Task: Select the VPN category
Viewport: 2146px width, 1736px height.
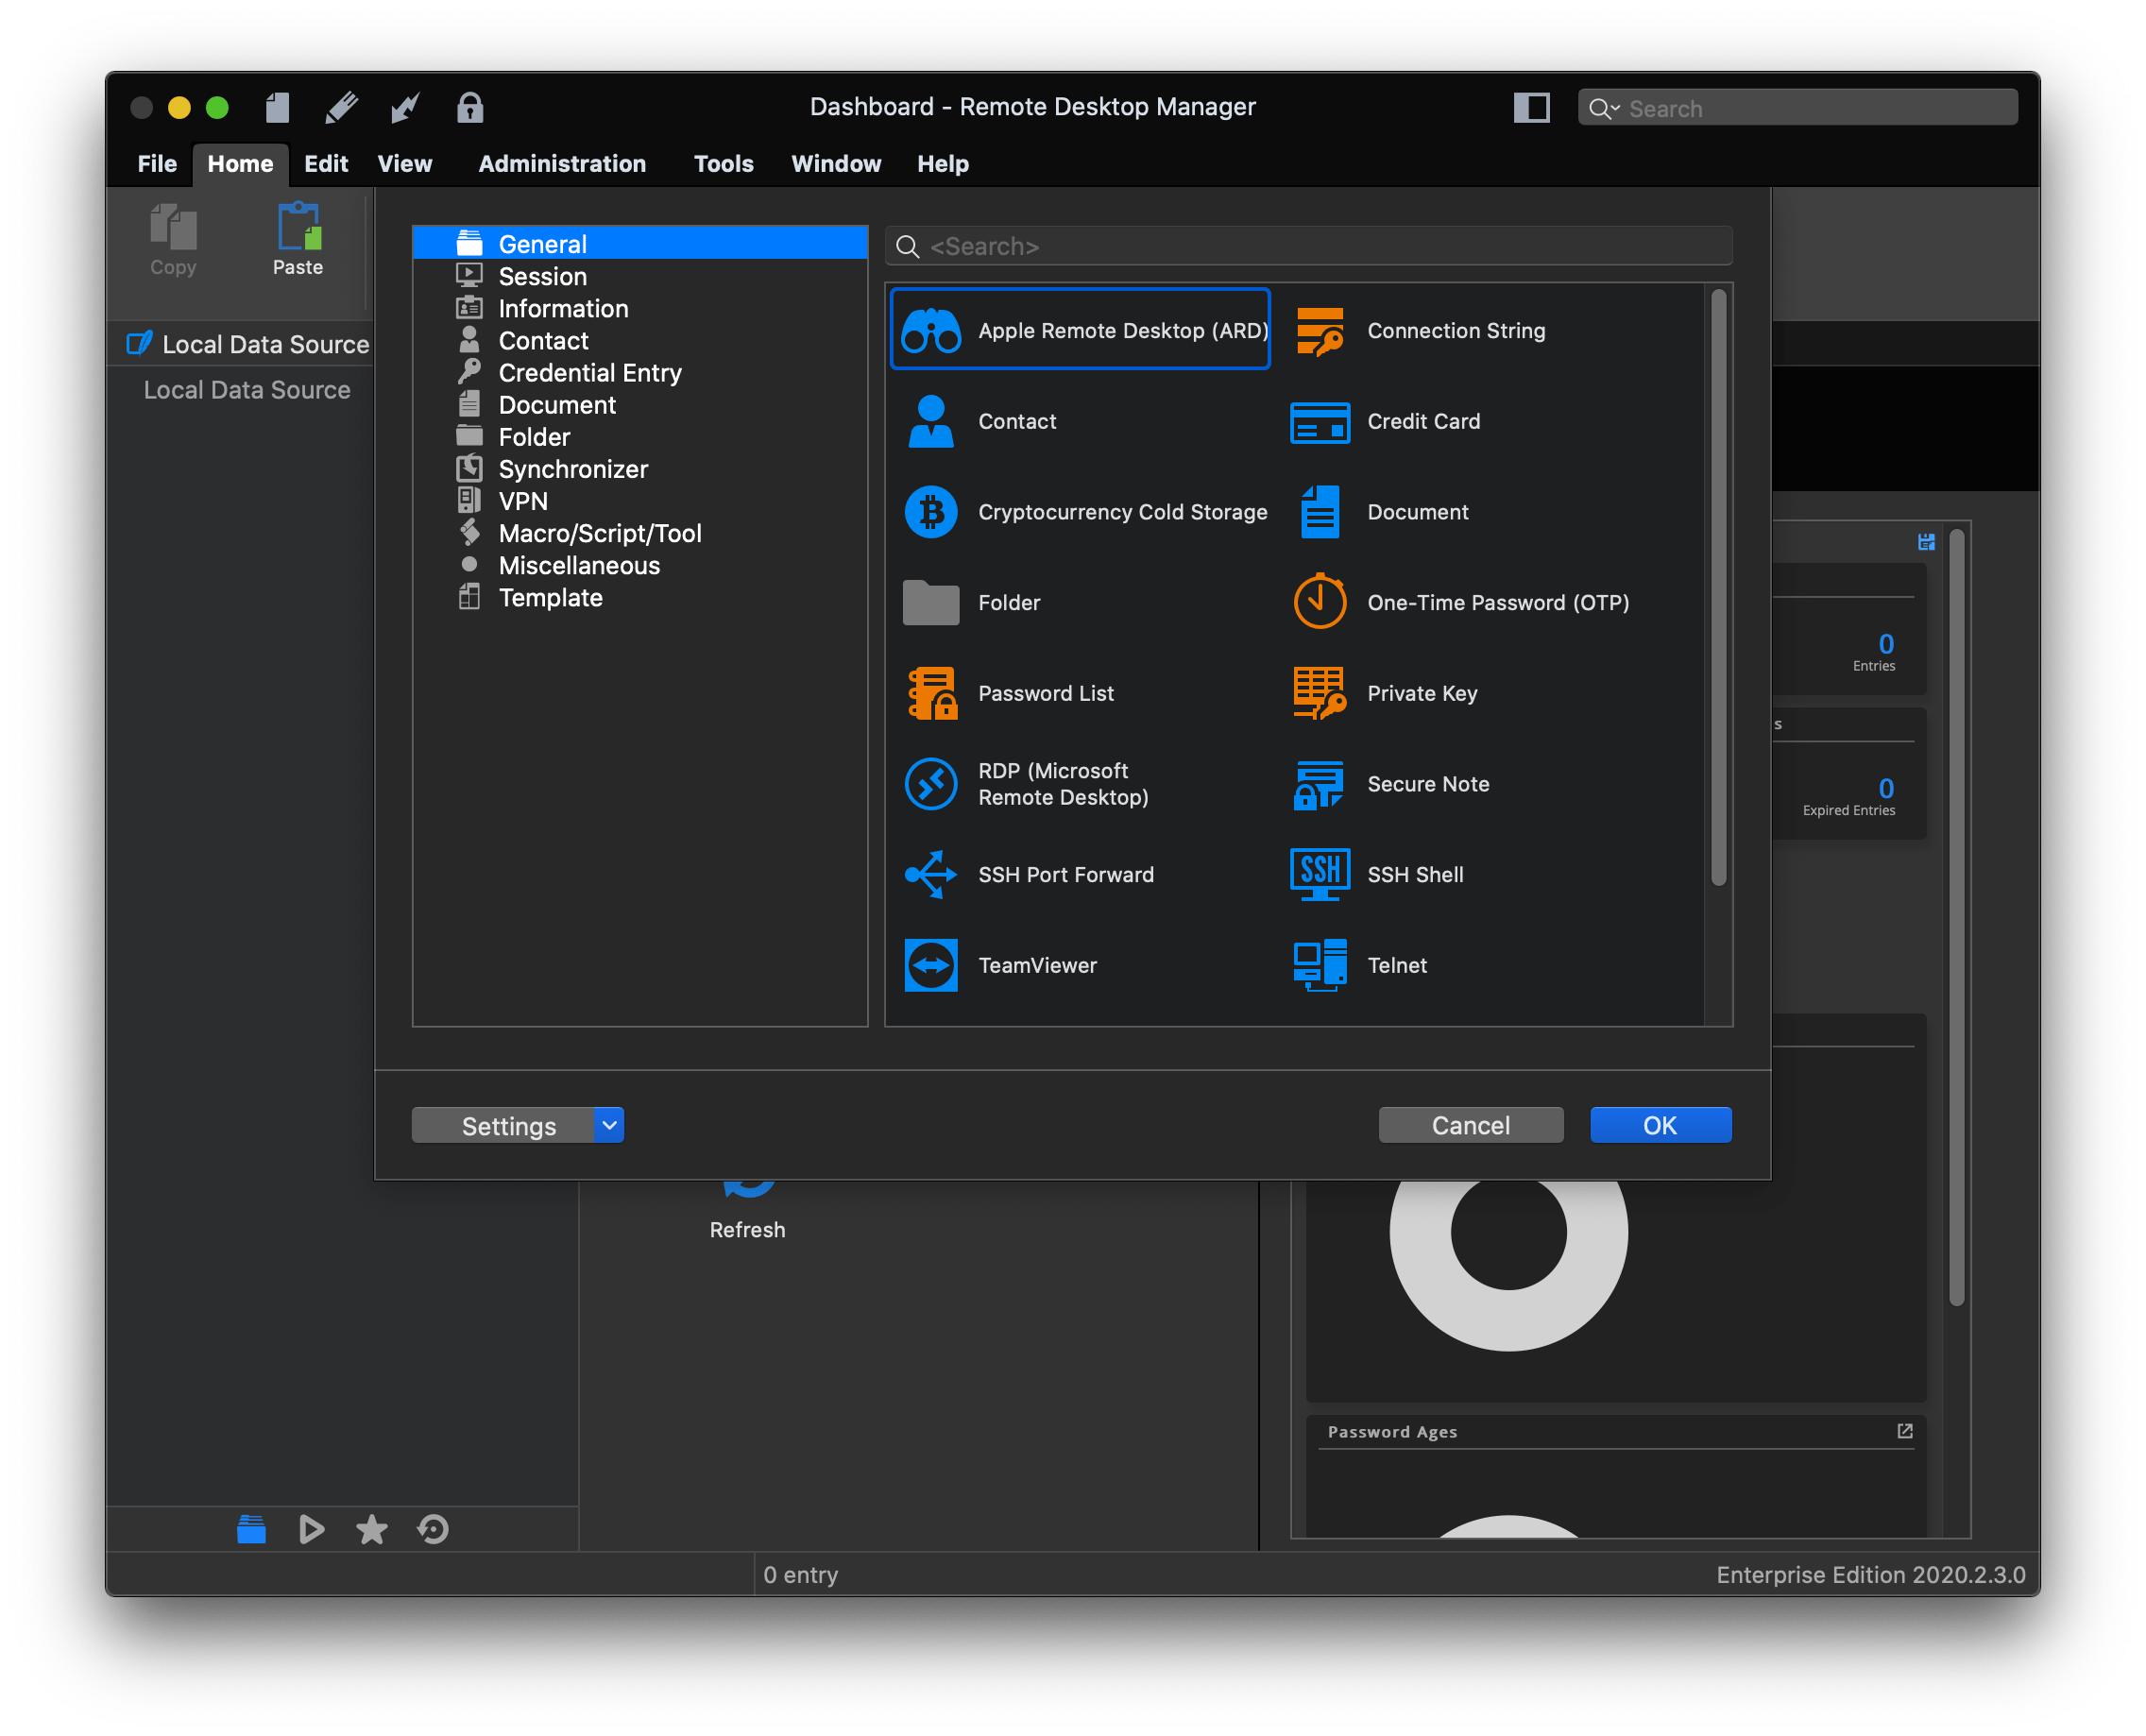Action: [640, 500]
